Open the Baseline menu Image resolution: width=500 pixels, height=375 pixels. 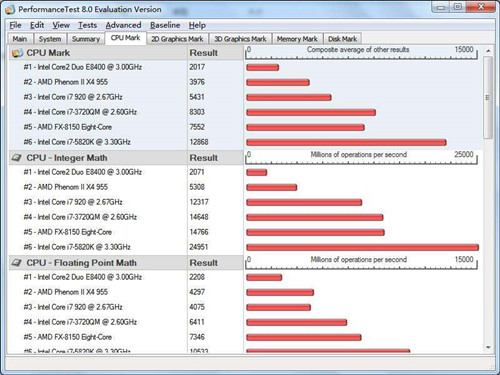pyautogui.click(x=165, y=25)
